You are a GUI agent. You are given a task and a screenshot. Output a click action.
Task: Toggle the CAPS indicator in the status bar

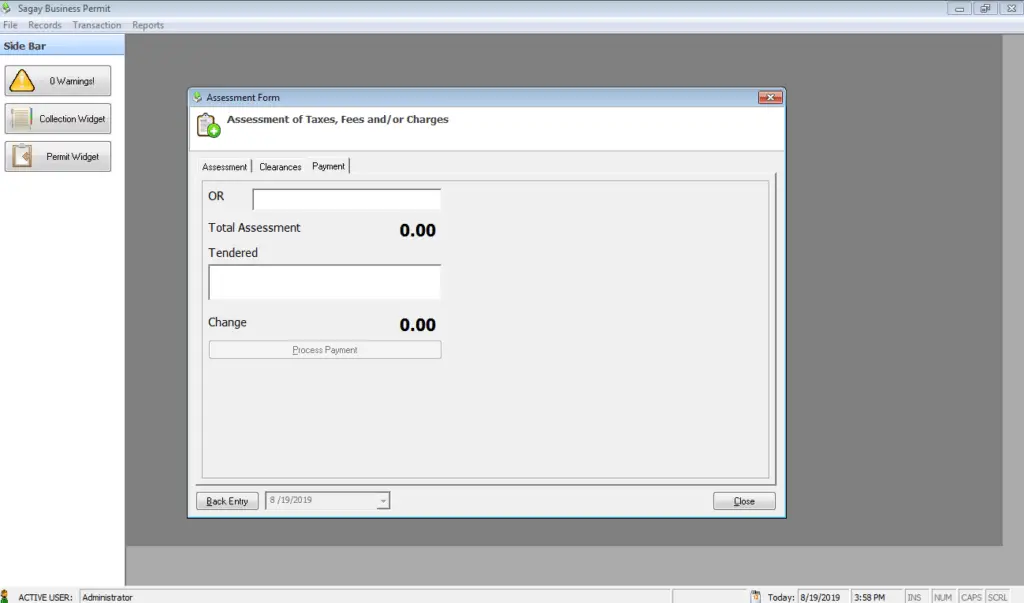[x=969, y=596]
